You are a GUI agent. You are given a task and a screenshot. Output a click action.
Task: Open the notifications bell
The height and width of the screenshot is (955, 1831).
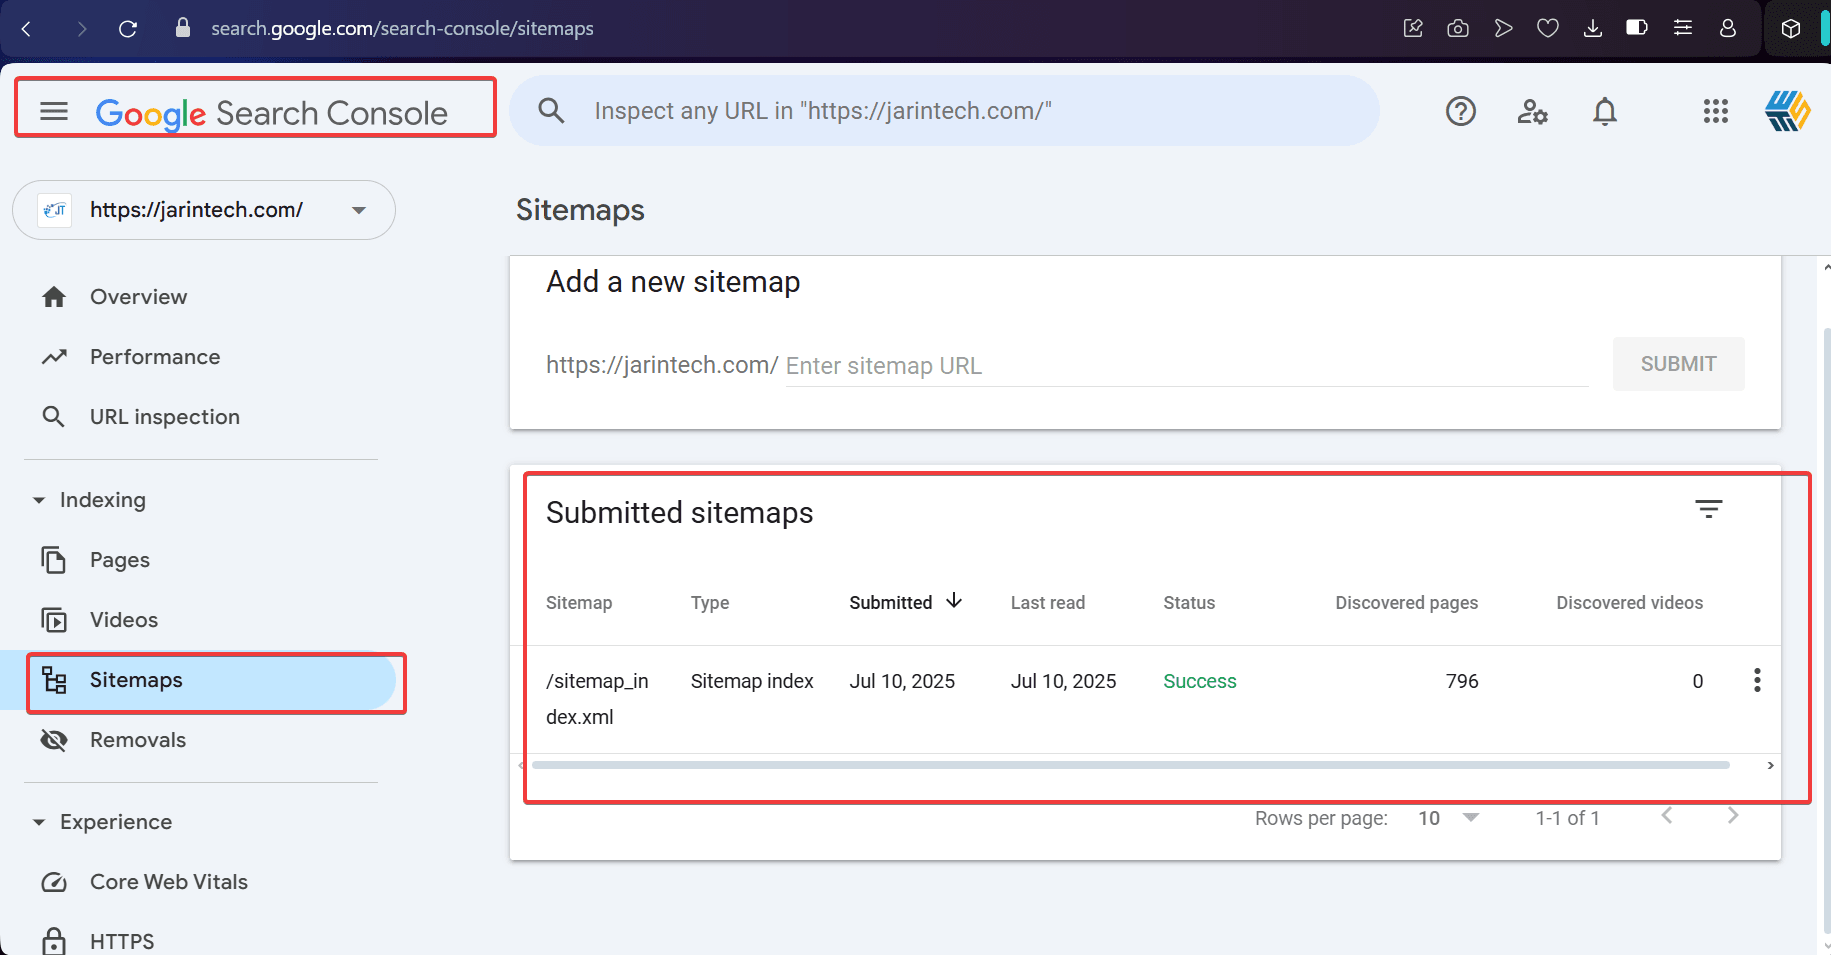1604,111
